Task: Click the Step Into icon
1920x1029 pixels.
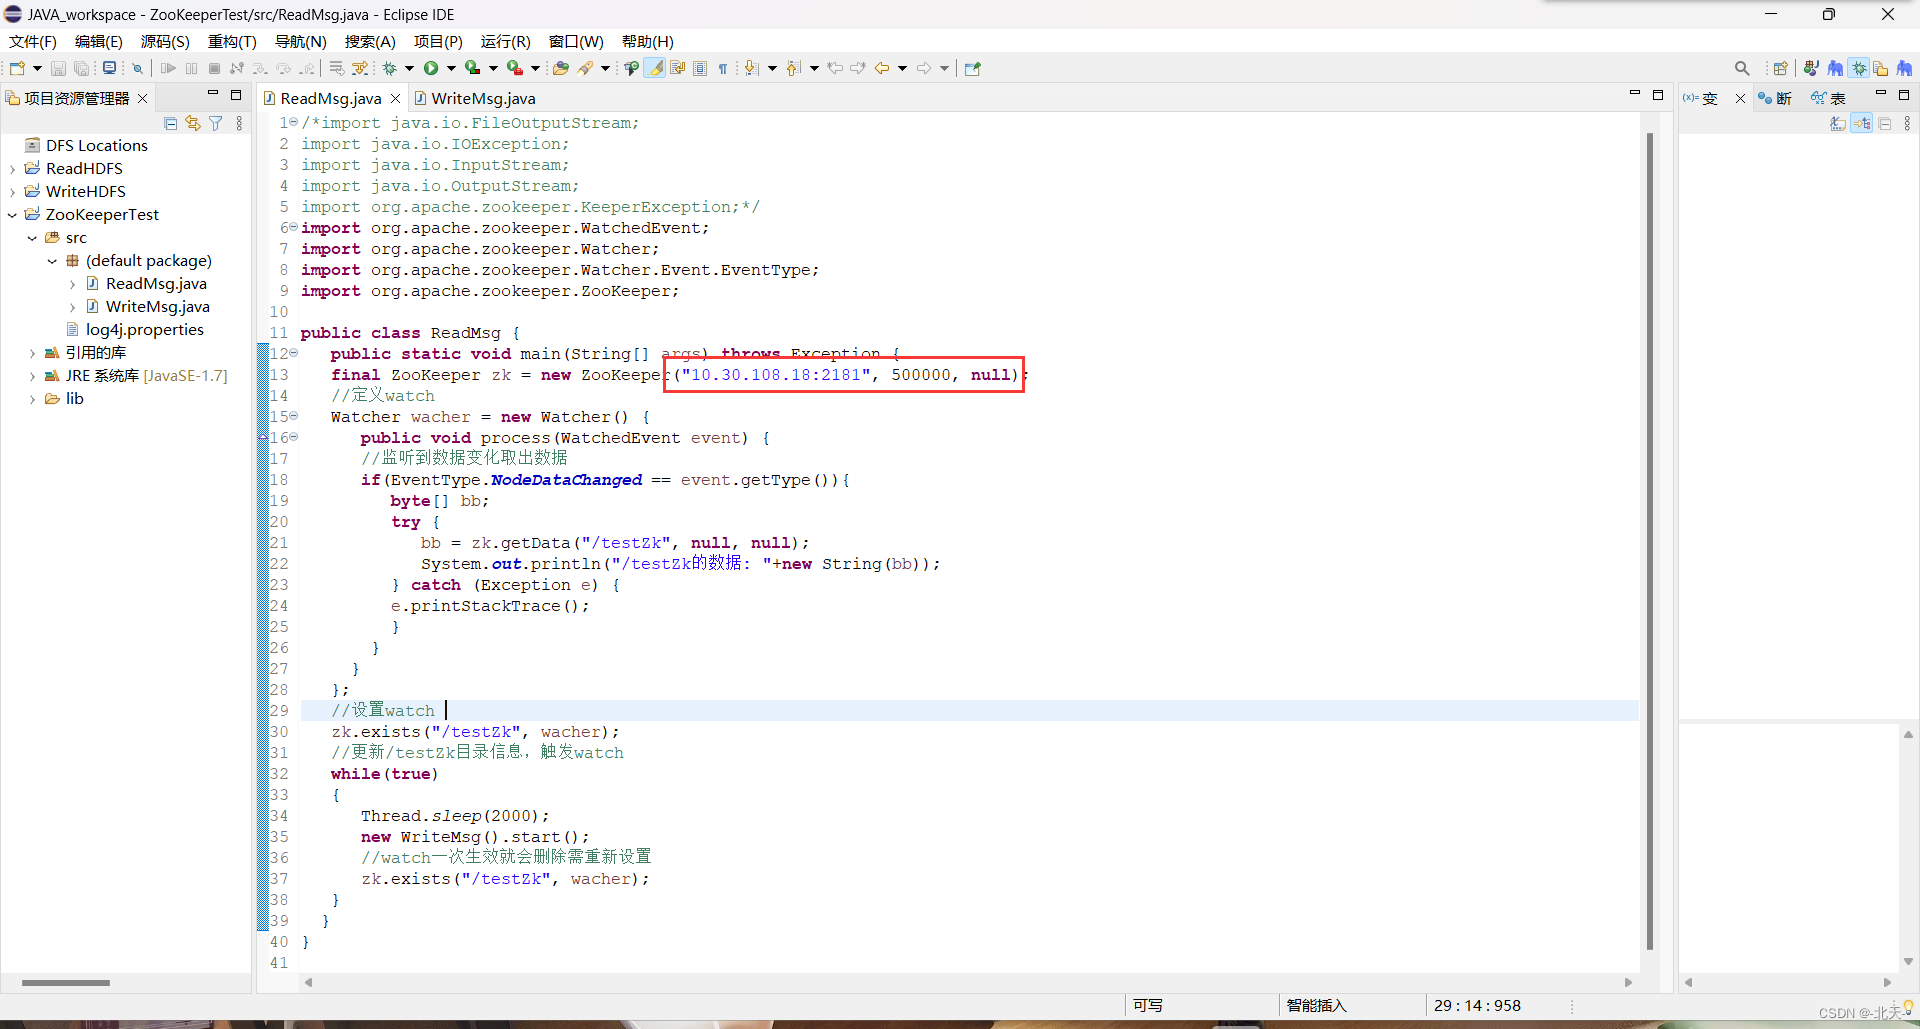Action: click(260, 68)
